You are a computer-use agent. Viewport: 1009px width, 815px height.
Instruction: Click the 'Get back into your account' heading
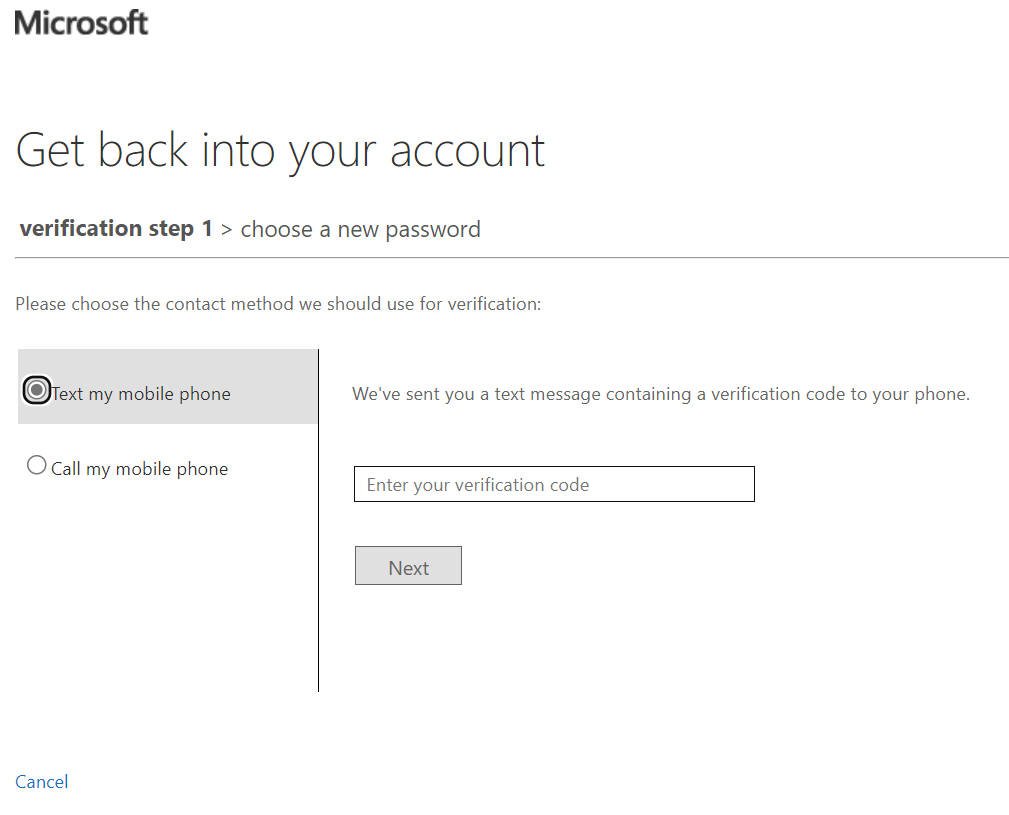click(281, 151)
